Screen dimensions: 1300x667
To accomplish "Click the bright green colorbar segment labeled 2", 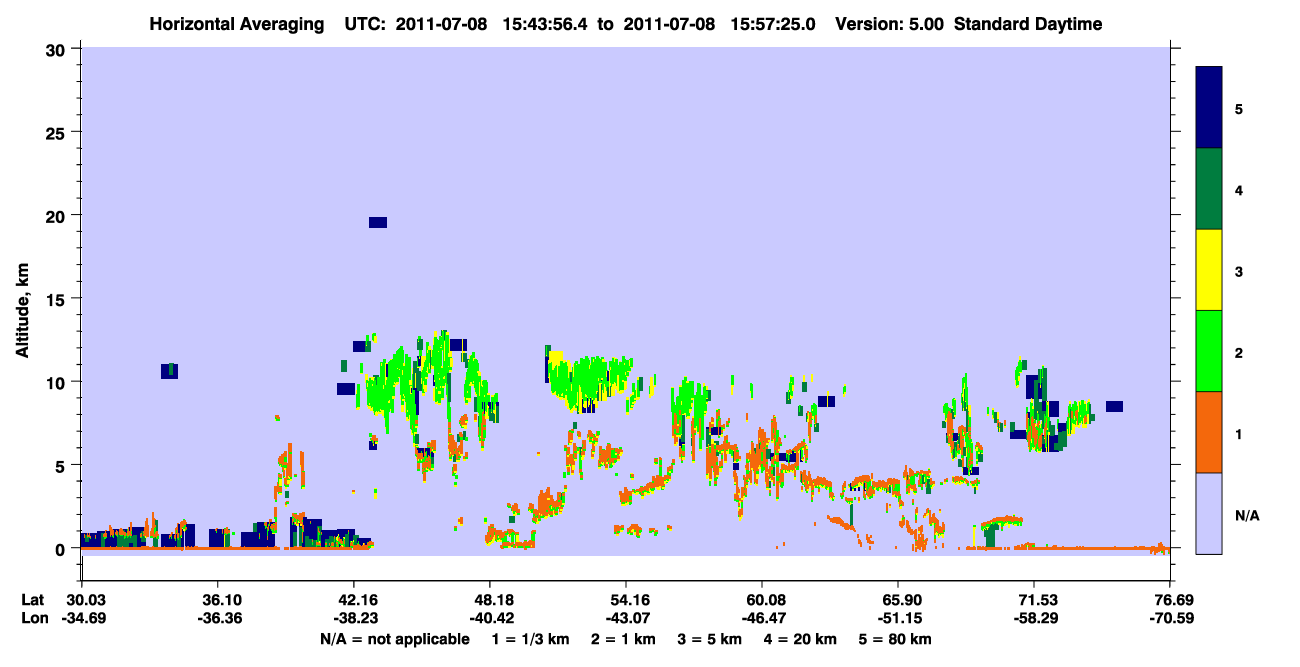I will (x=1209, y=351).
